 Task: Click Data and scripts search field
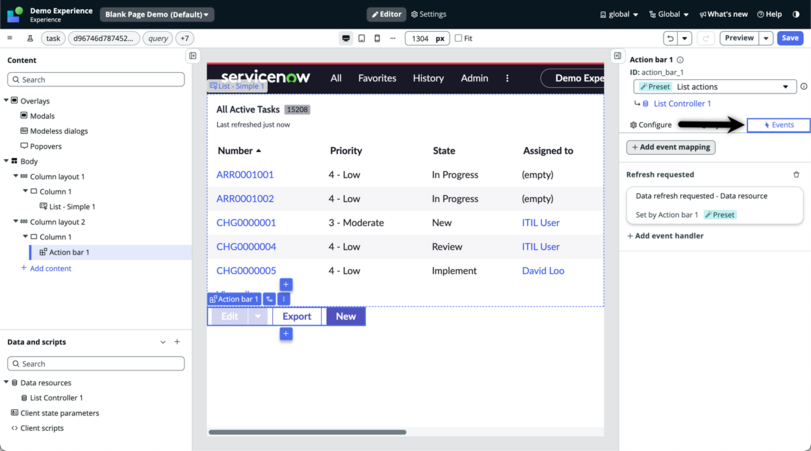96,364
